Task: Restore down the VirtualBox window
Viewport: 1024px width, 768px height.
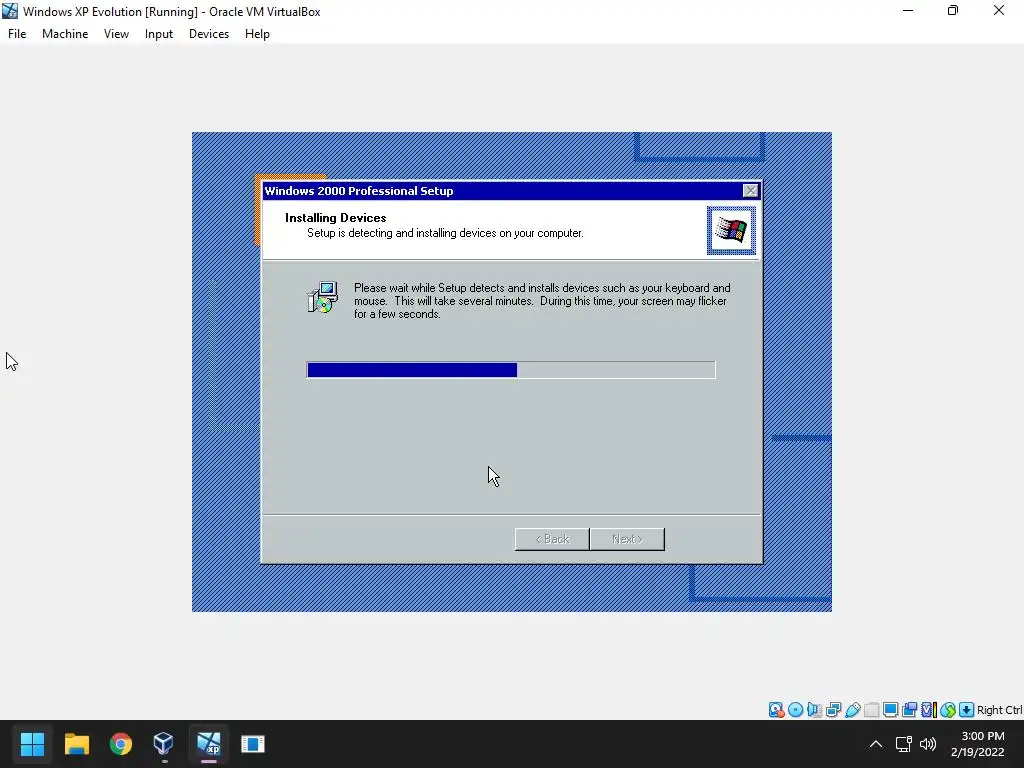Action: tap(953, 10)
